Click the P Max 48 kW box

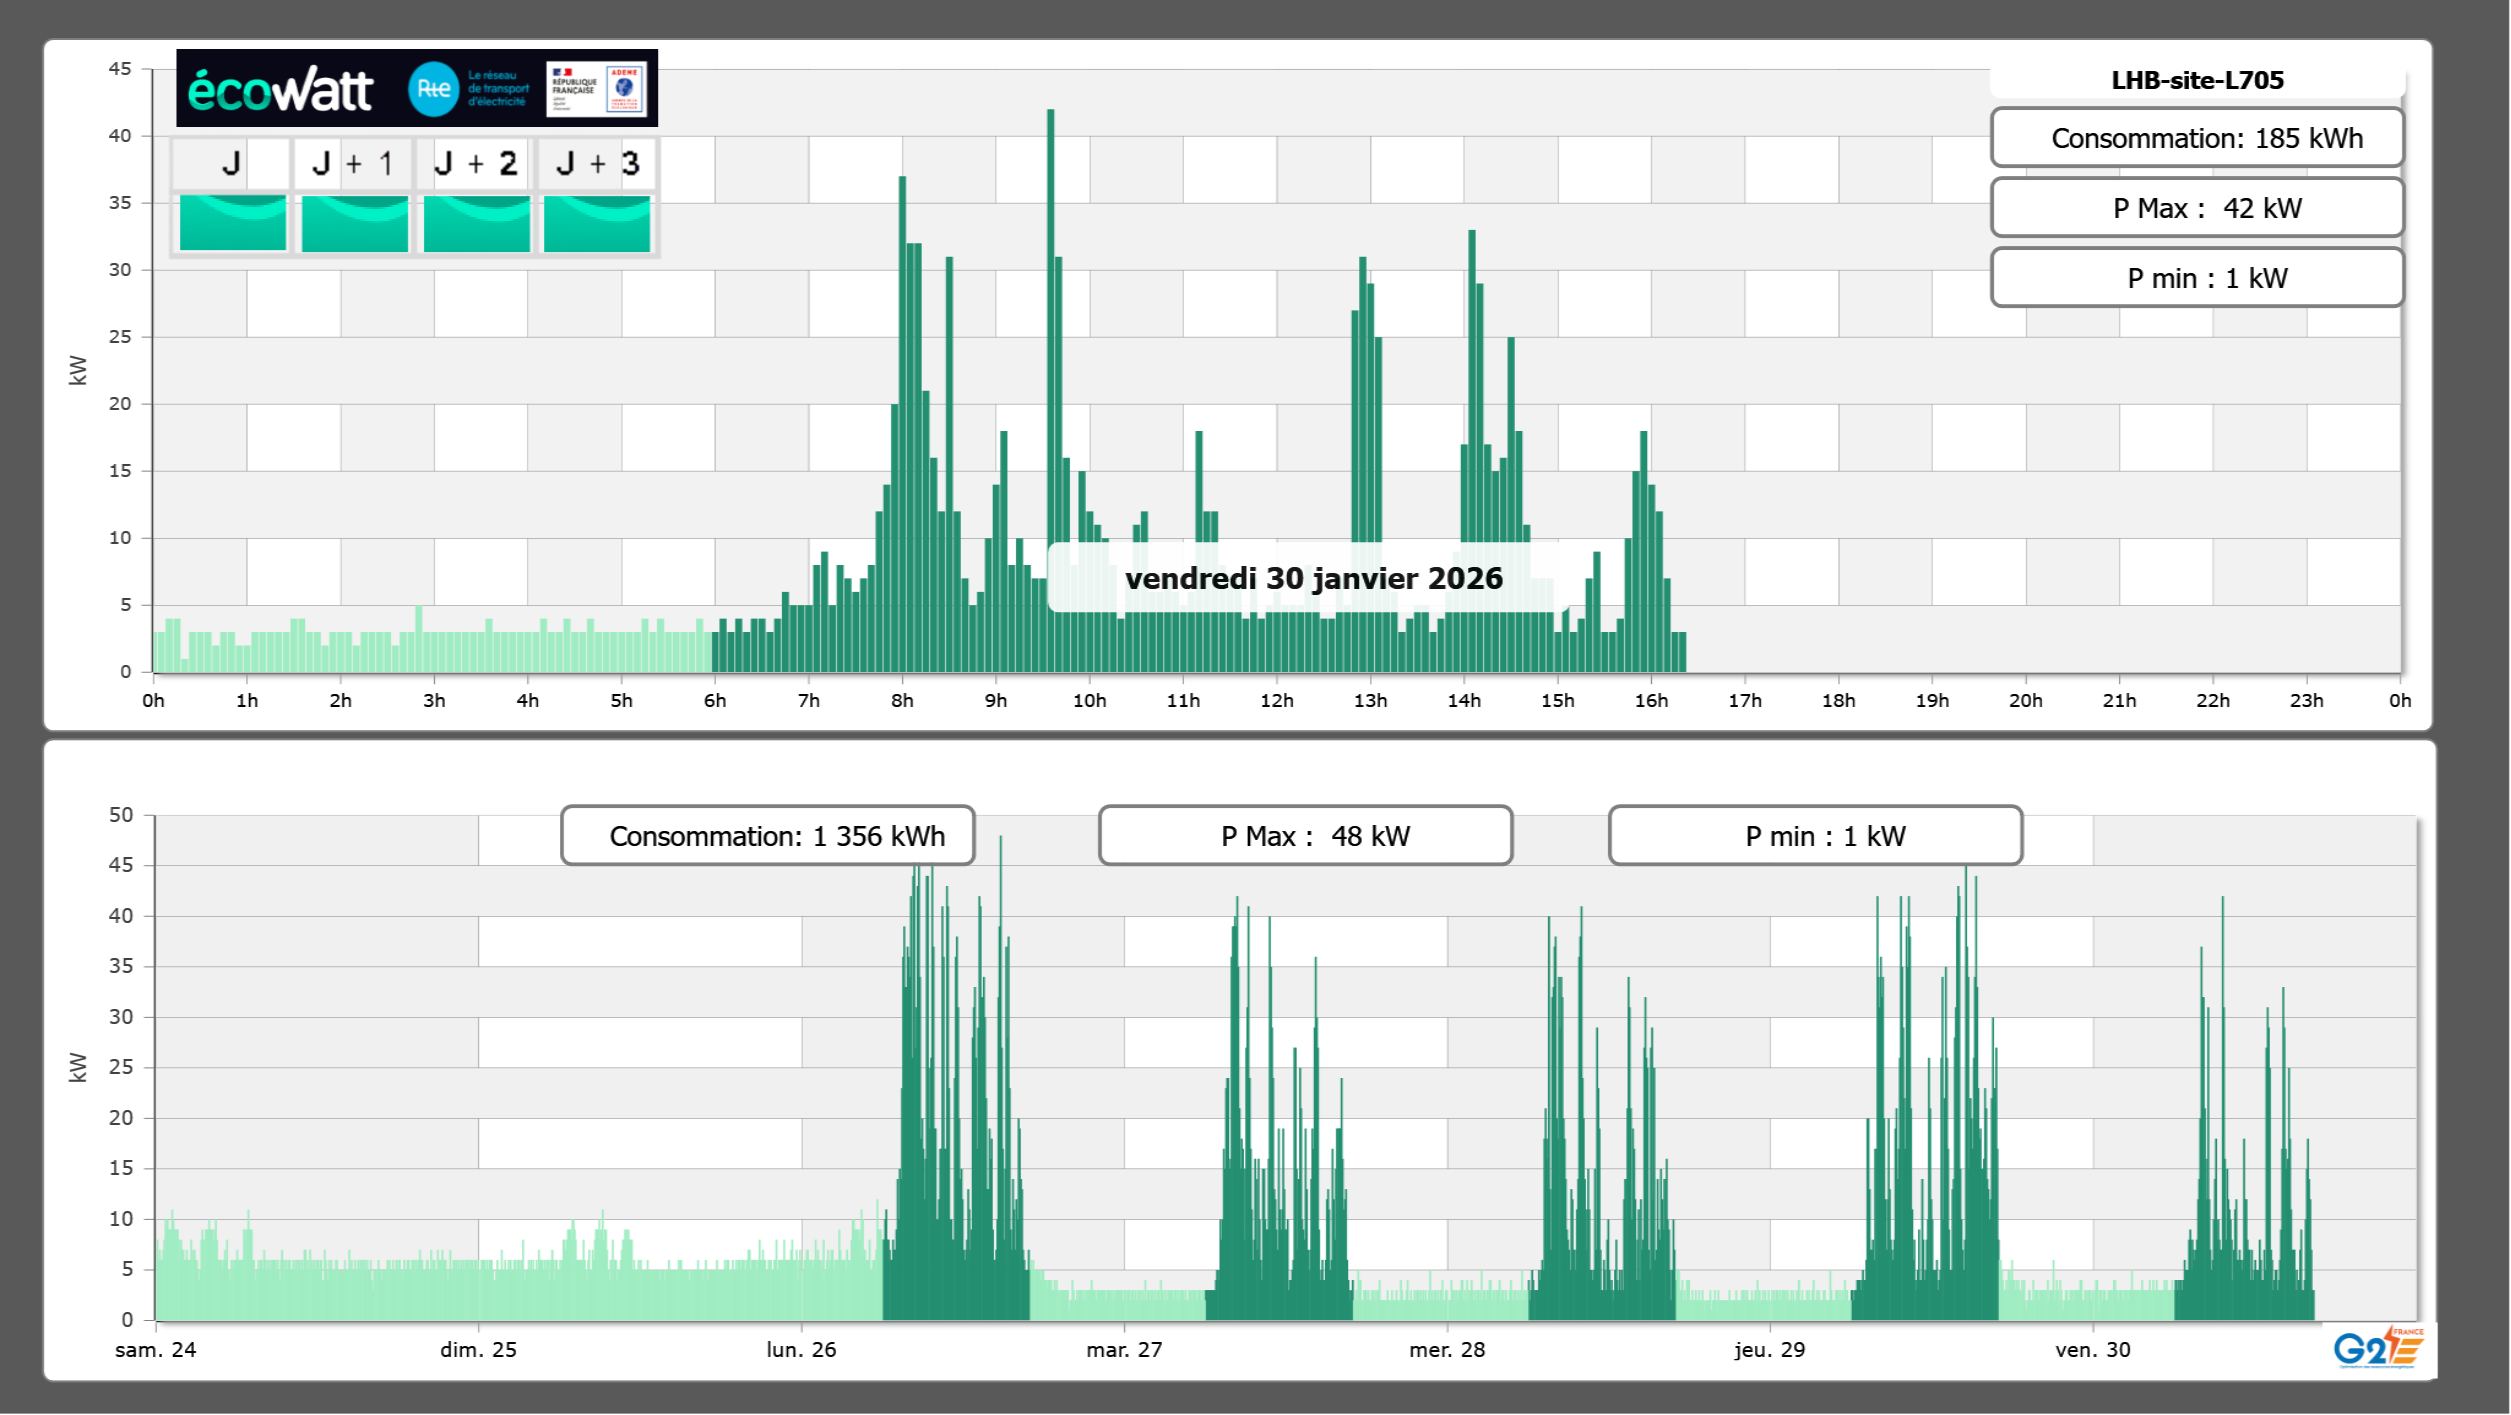pyautogui.click(x=1305, y=836)
